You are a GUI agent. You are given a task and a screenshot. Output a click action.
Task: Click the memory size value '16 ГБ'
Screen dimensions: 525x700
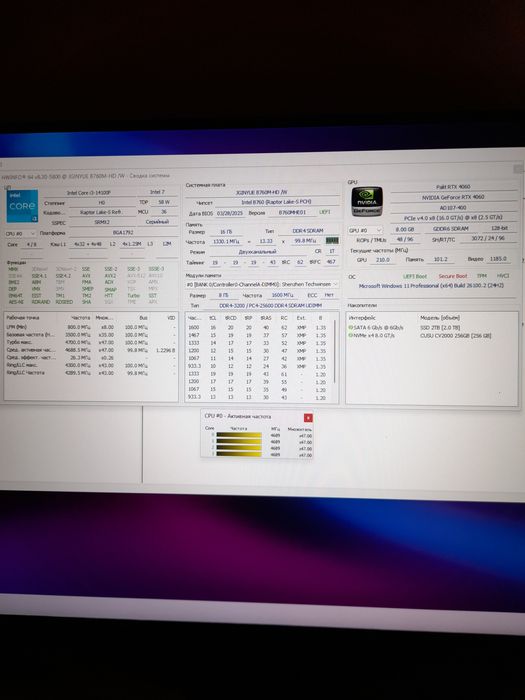click(226, 232)
